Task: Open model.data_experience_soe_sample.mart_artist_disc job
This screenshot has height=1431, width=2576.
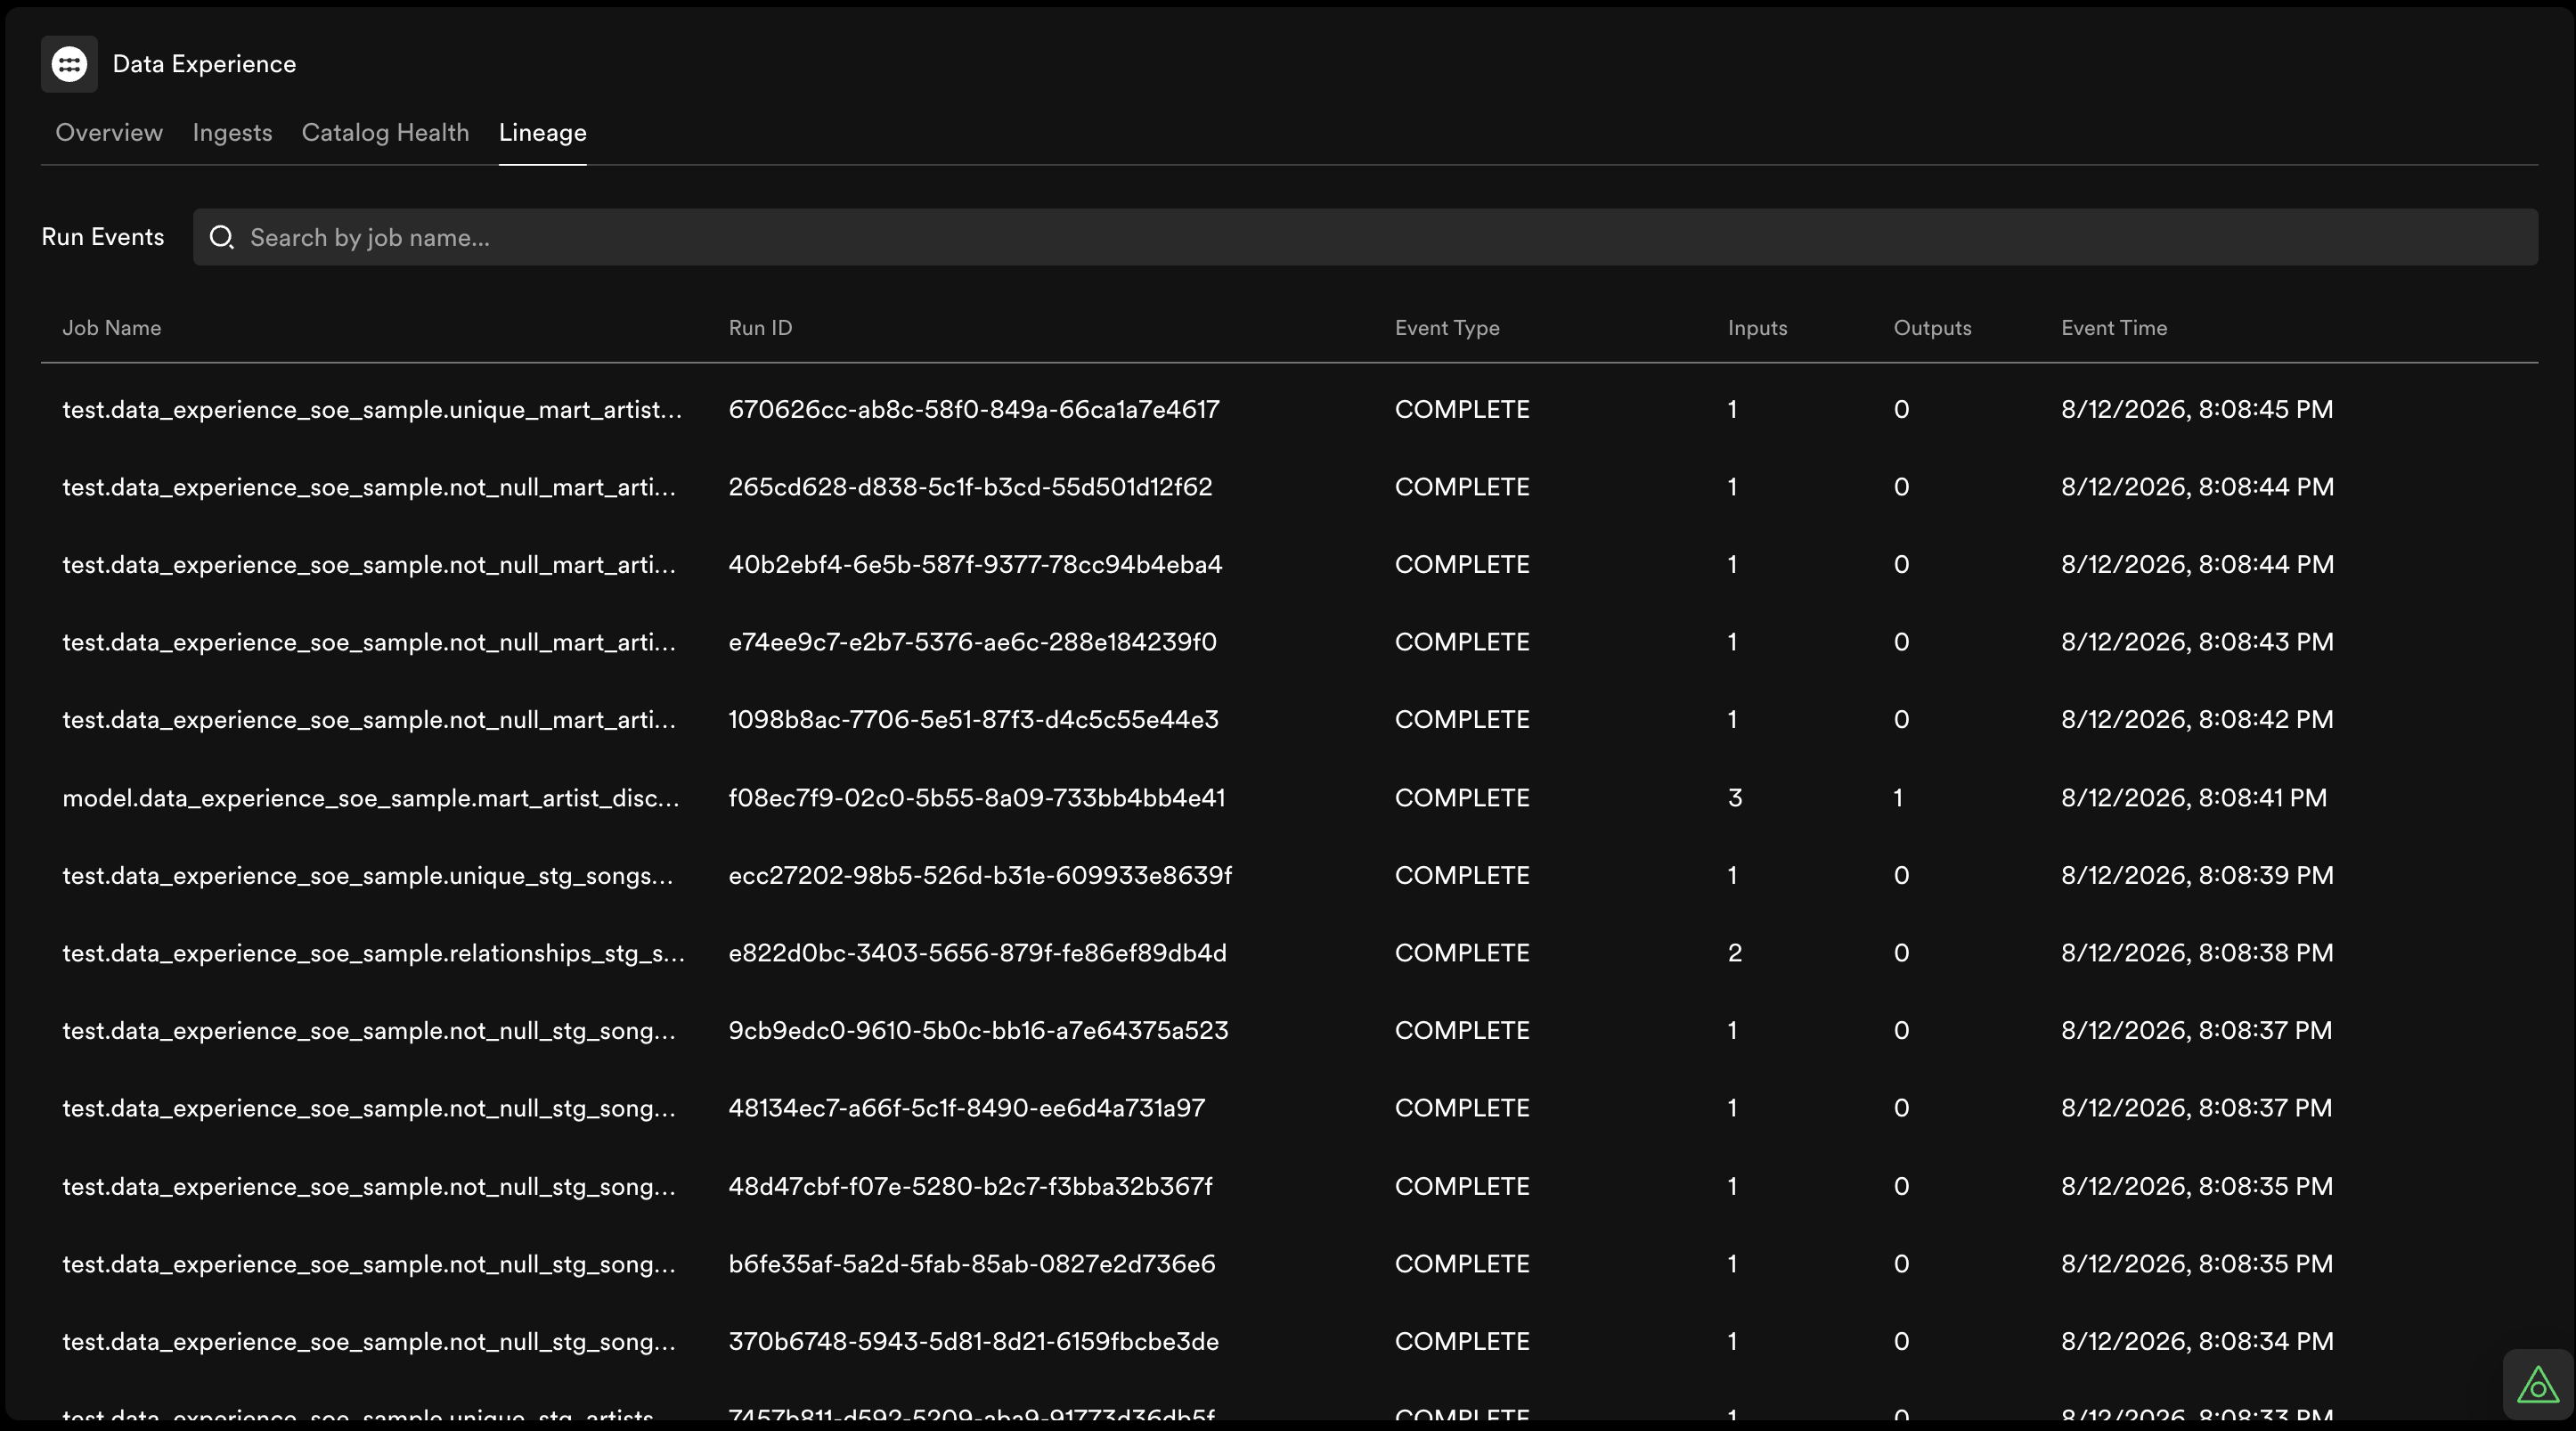Action: tap(371, 798)
